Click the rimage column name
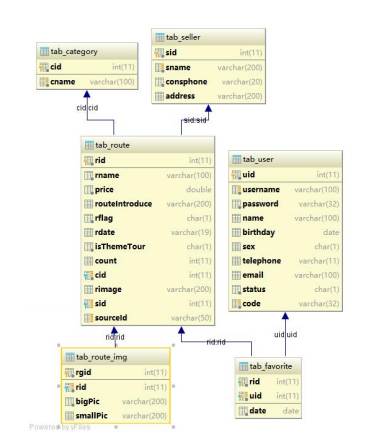Screen dimensions: 370x442 coord(108,290)
